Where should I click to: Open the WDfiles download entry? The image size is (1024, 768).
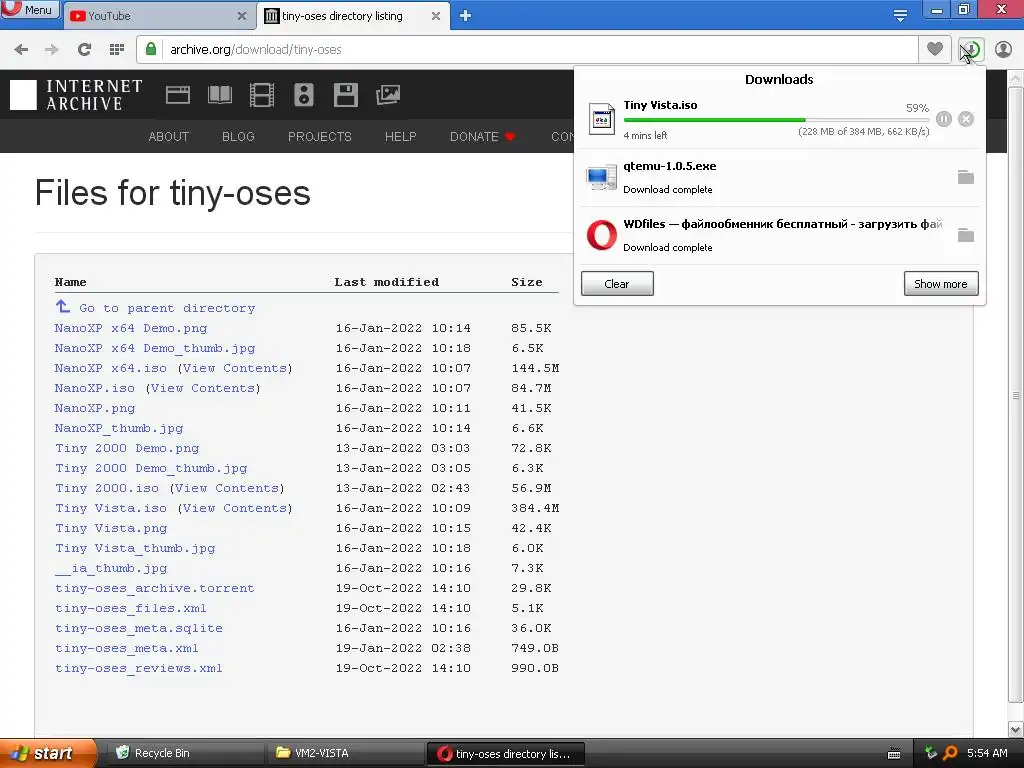click(780, 236)
